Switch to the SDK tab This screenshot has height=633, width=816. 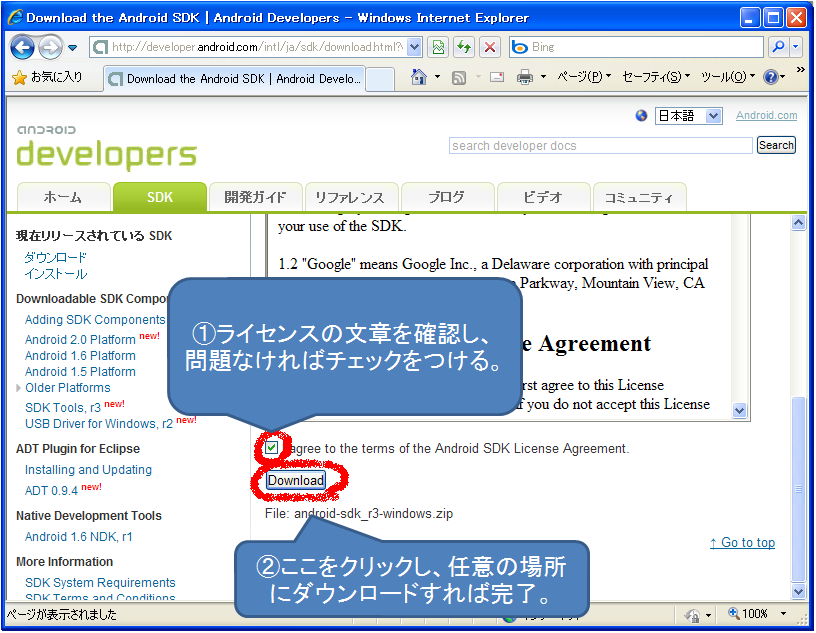(x=160, y=197)
